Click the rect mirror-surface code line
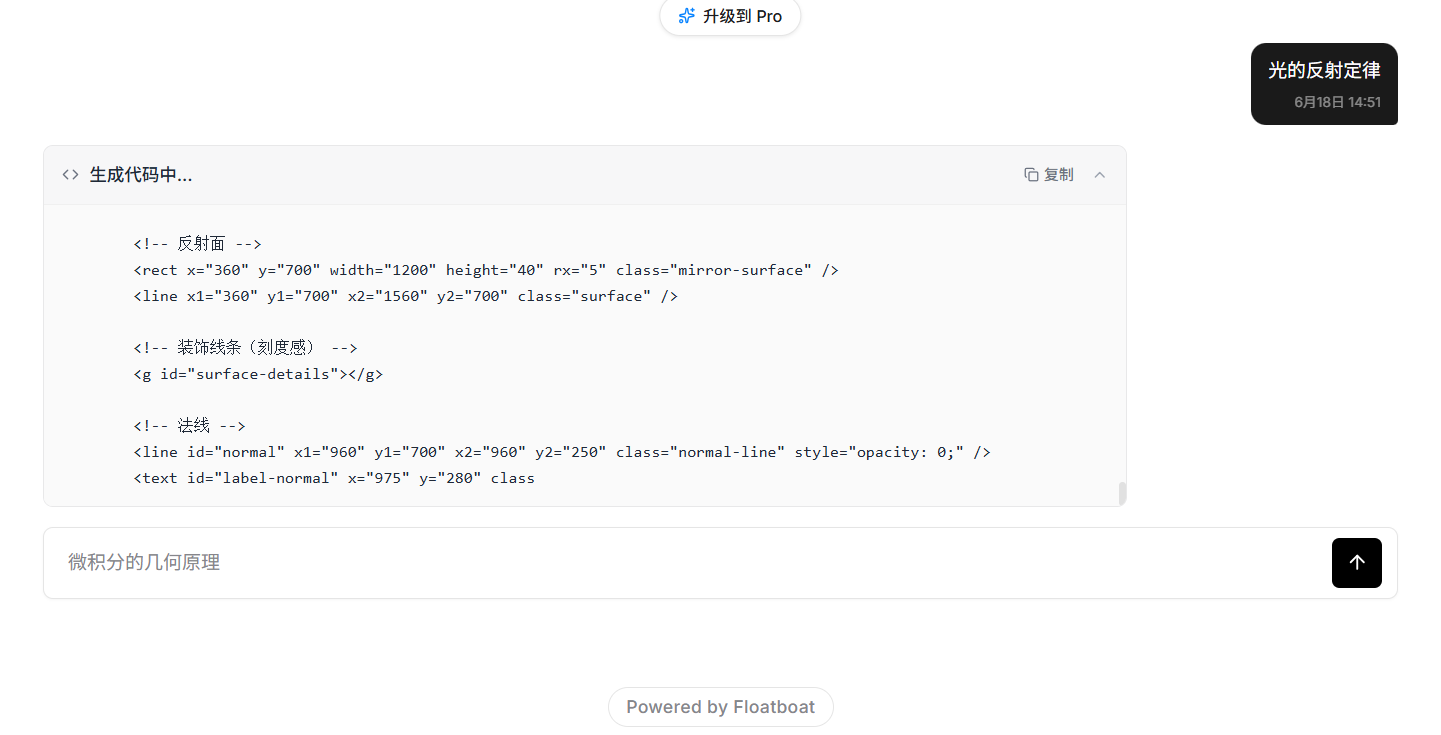Image resolution: width=1441 pixels, height=735 pixels. pos(486,270)
